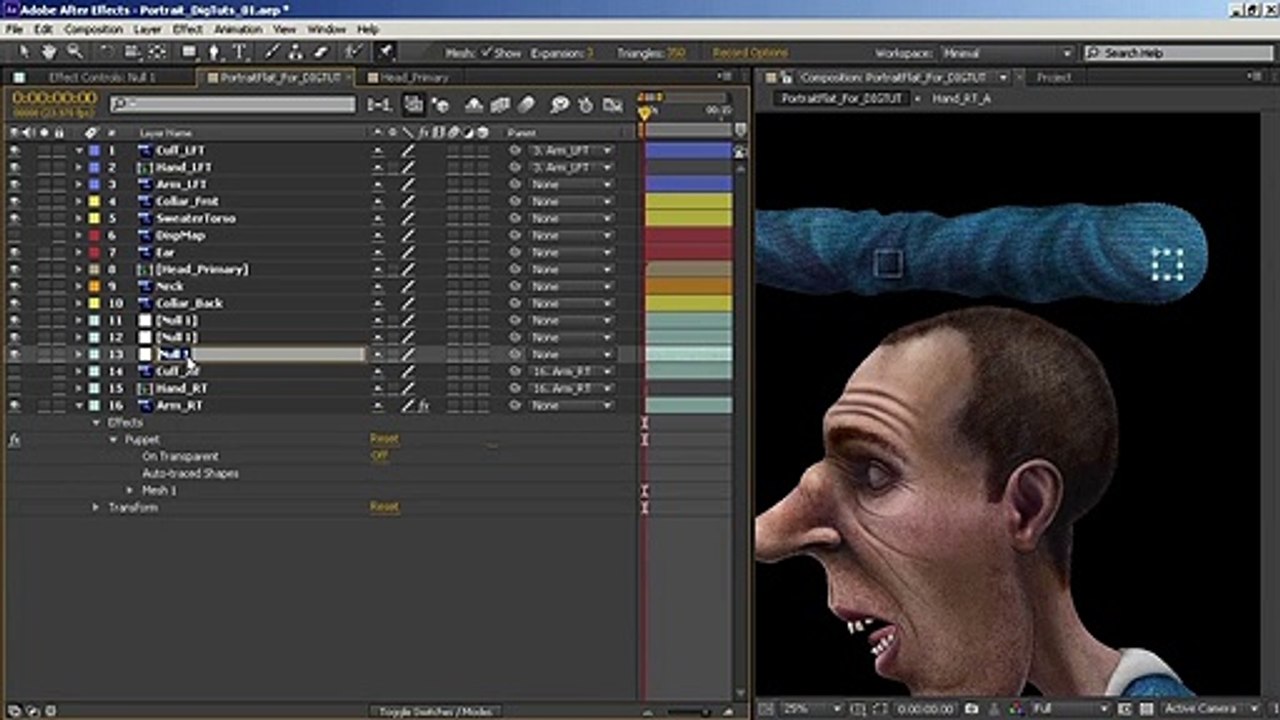Select the Pan Behind anchor tool
Viewport: 1280px width, 720px height.
(x=157, y=52)
